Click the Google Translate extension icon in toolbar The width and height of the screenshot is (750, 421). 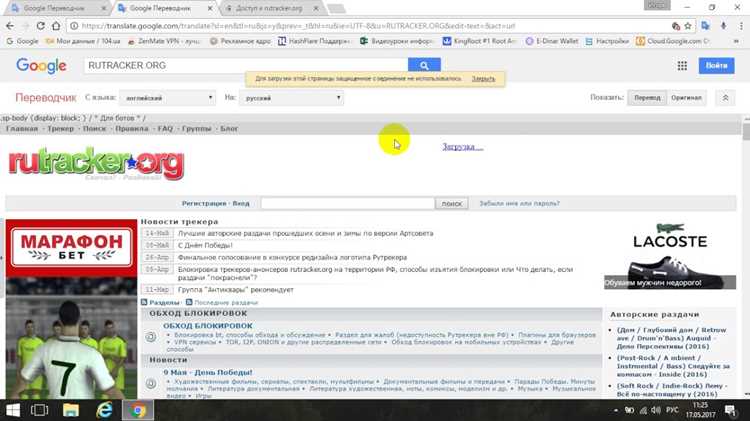(x=706, y=26)
